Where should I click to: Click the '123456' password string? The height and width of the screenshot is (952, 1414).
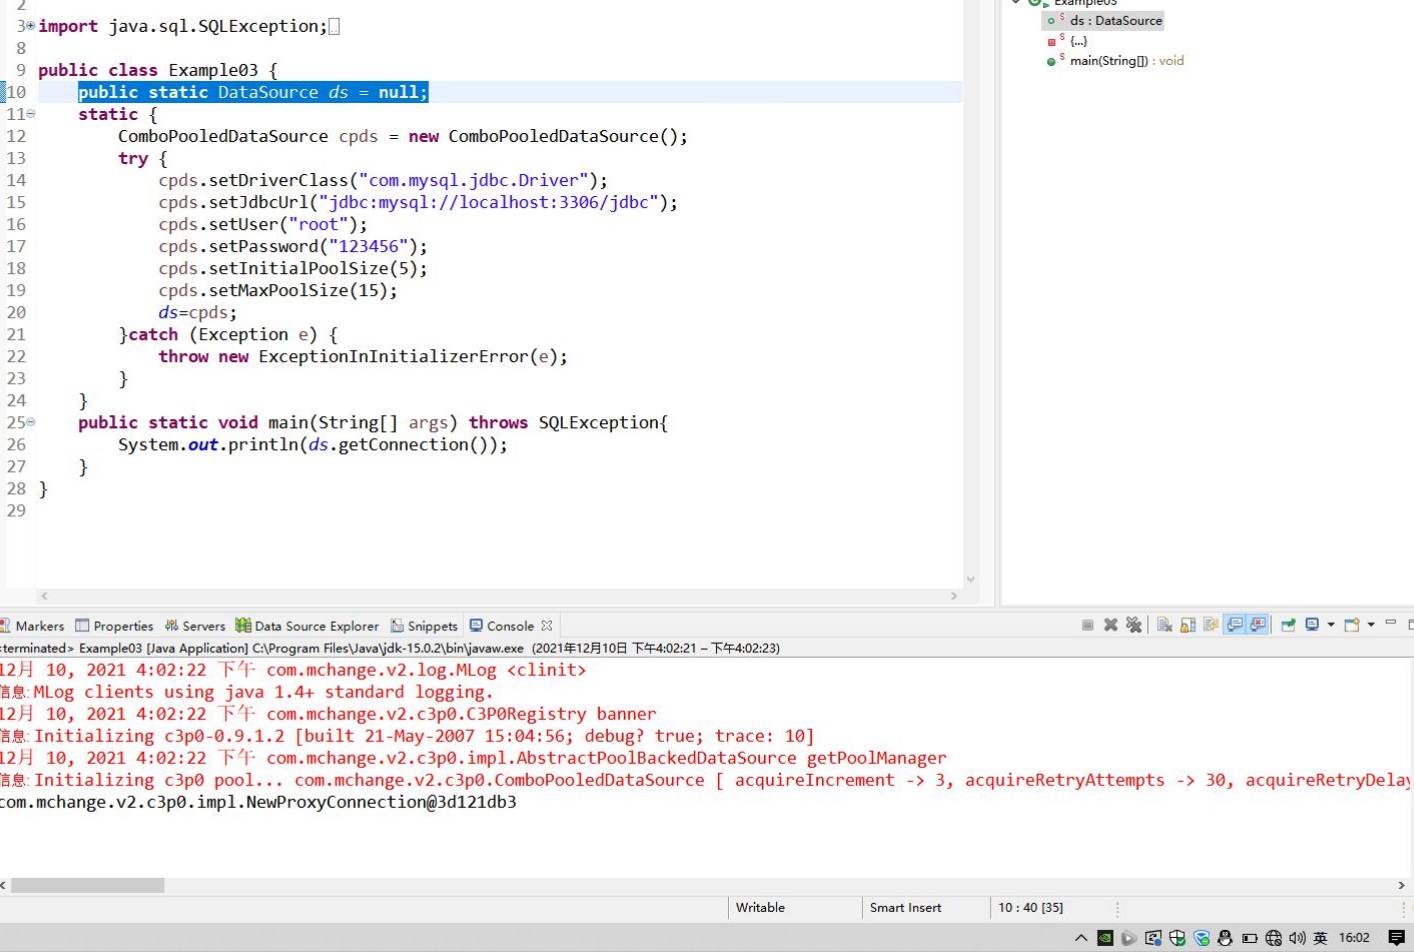click(x=367, y=246)
